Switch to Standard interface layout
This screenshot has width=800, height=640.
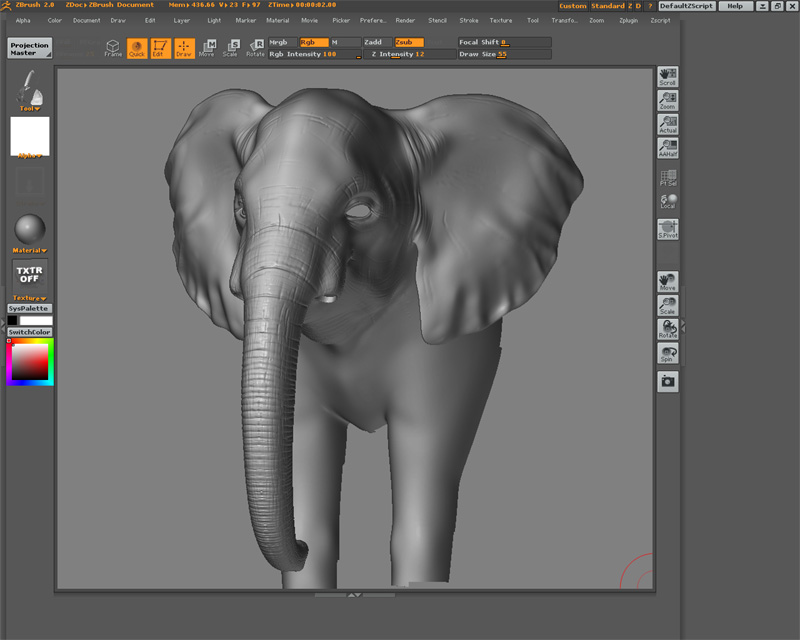(608, 6)
